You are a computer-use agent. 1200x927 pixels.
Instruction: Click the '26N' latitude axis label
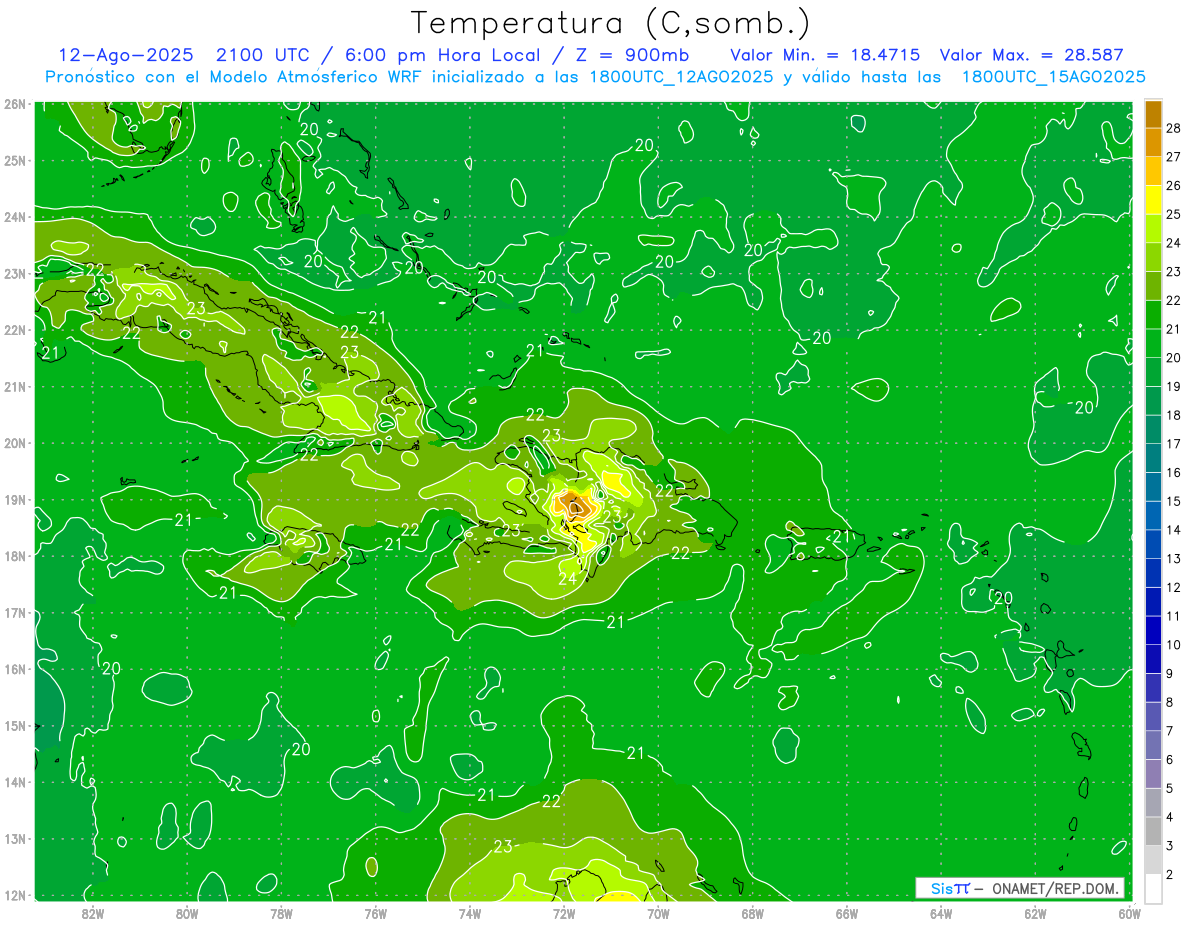point(14,104)
